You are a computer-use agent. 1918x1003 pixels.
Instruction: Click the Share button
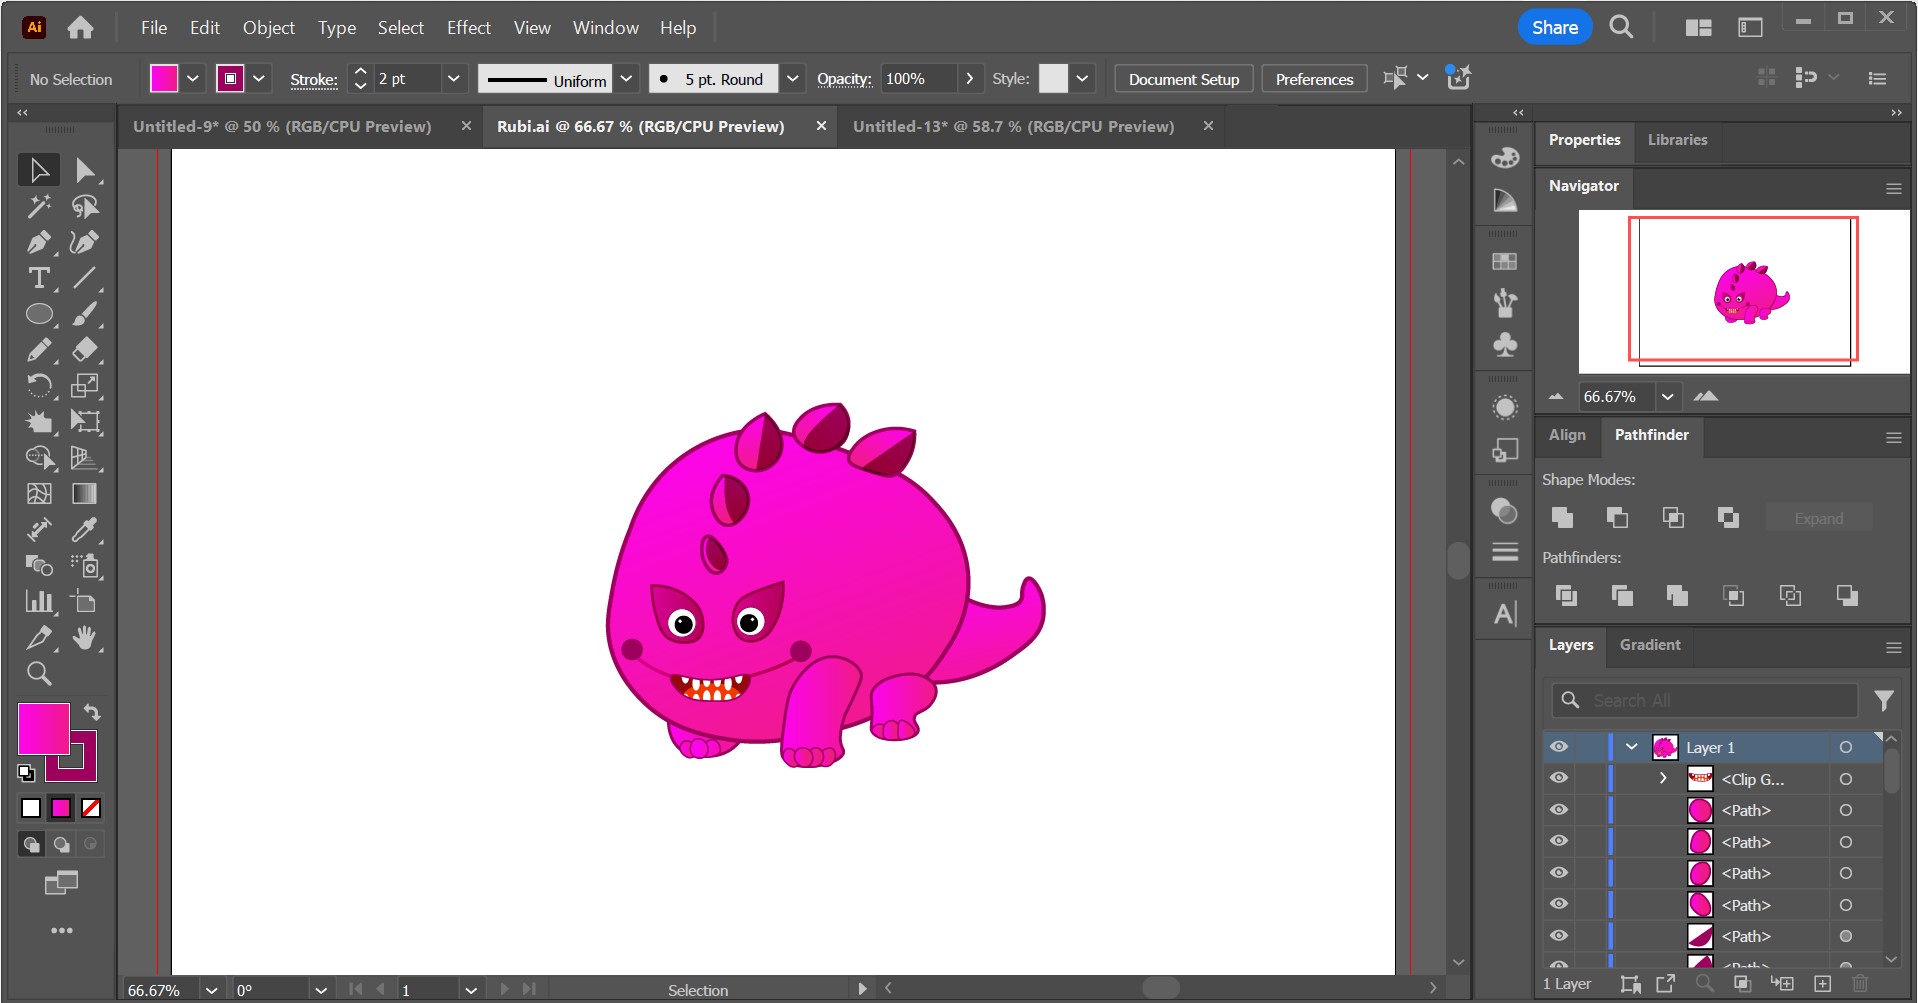1555,28
